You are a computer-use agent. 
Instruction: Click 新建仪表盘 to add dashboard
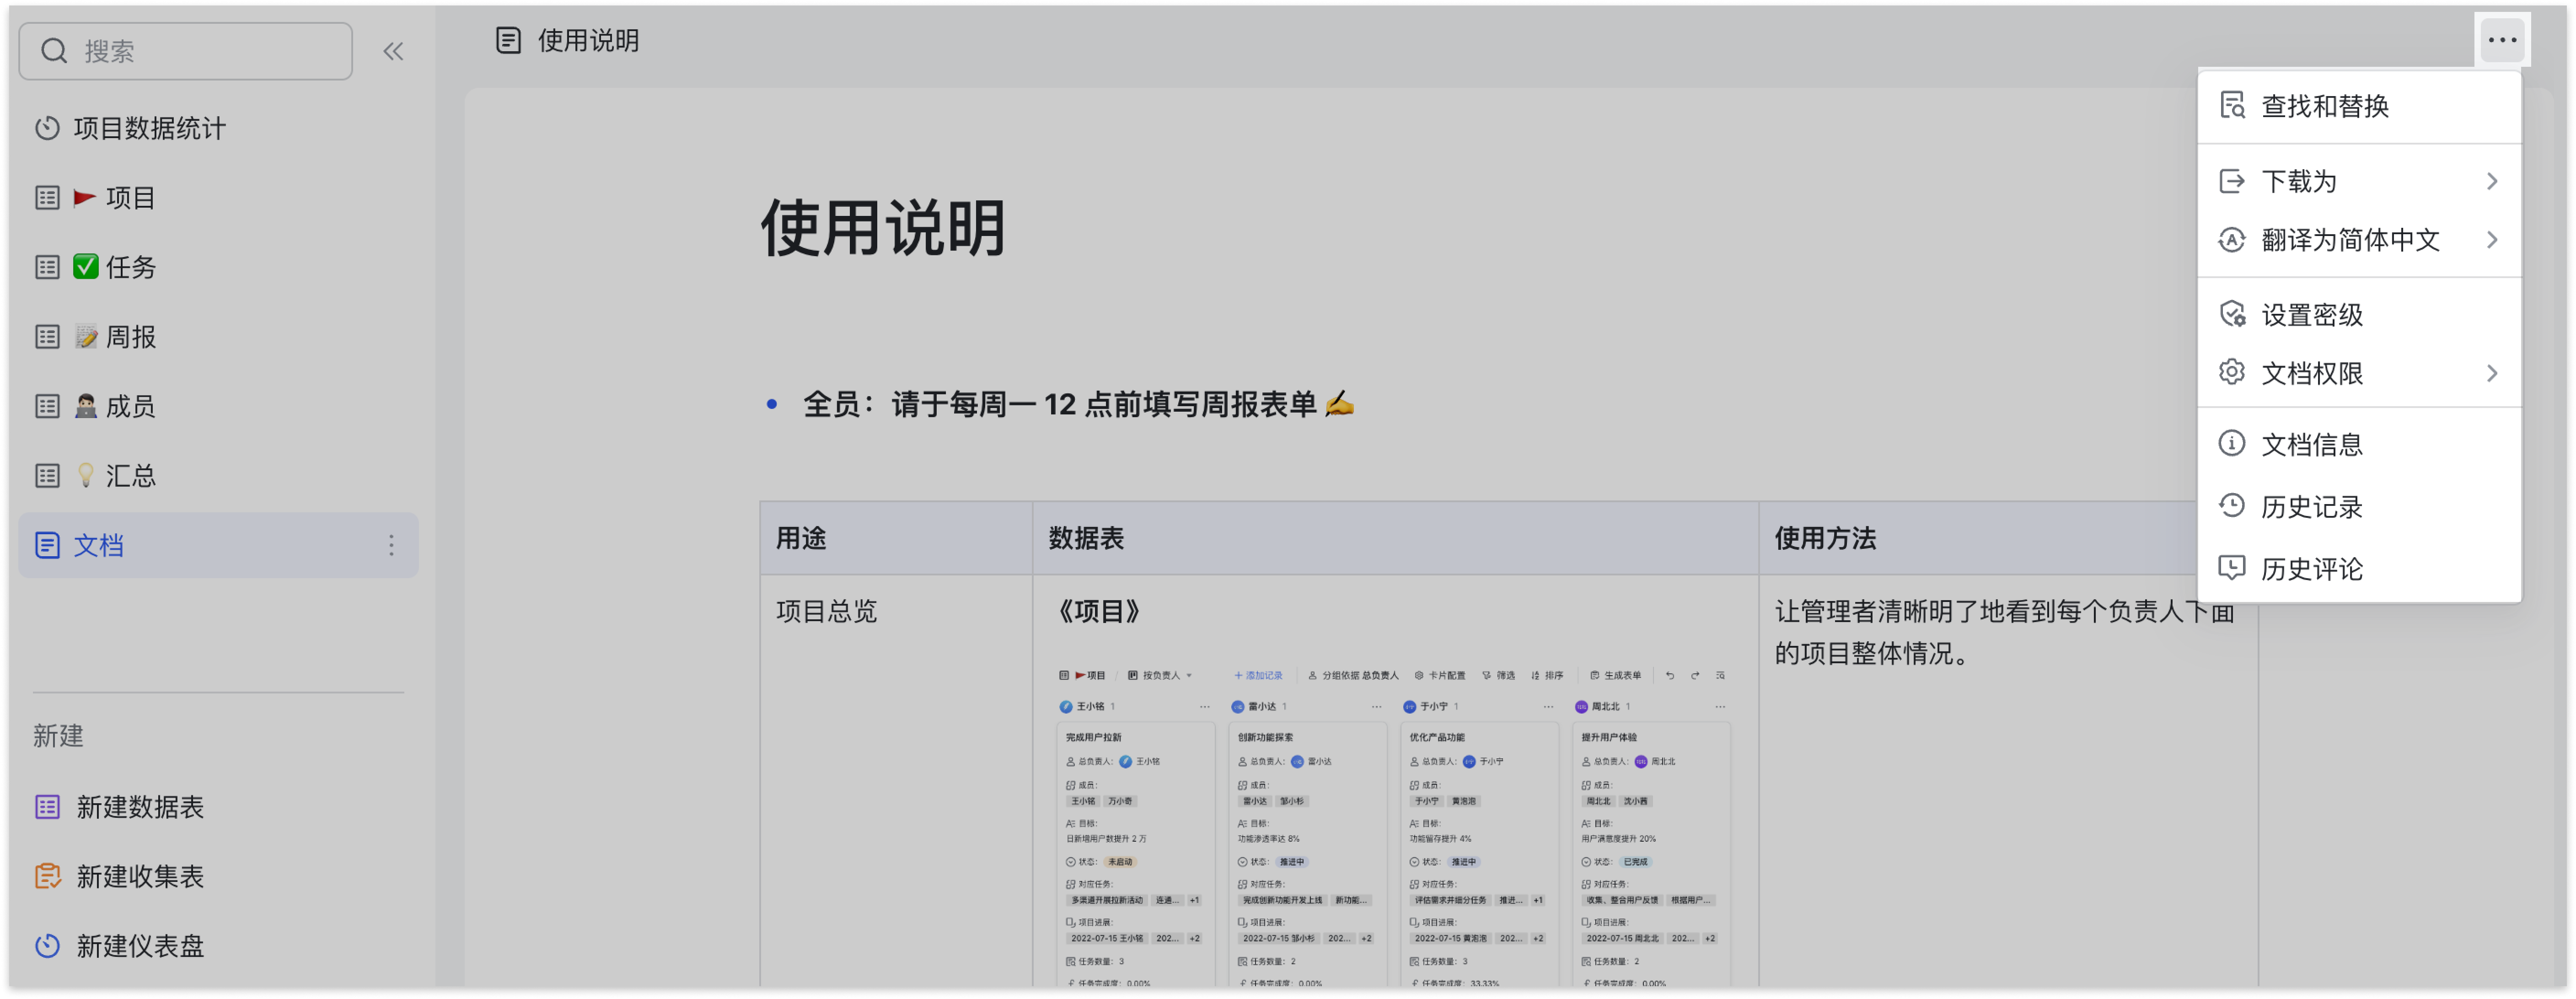tap(139, 946)
